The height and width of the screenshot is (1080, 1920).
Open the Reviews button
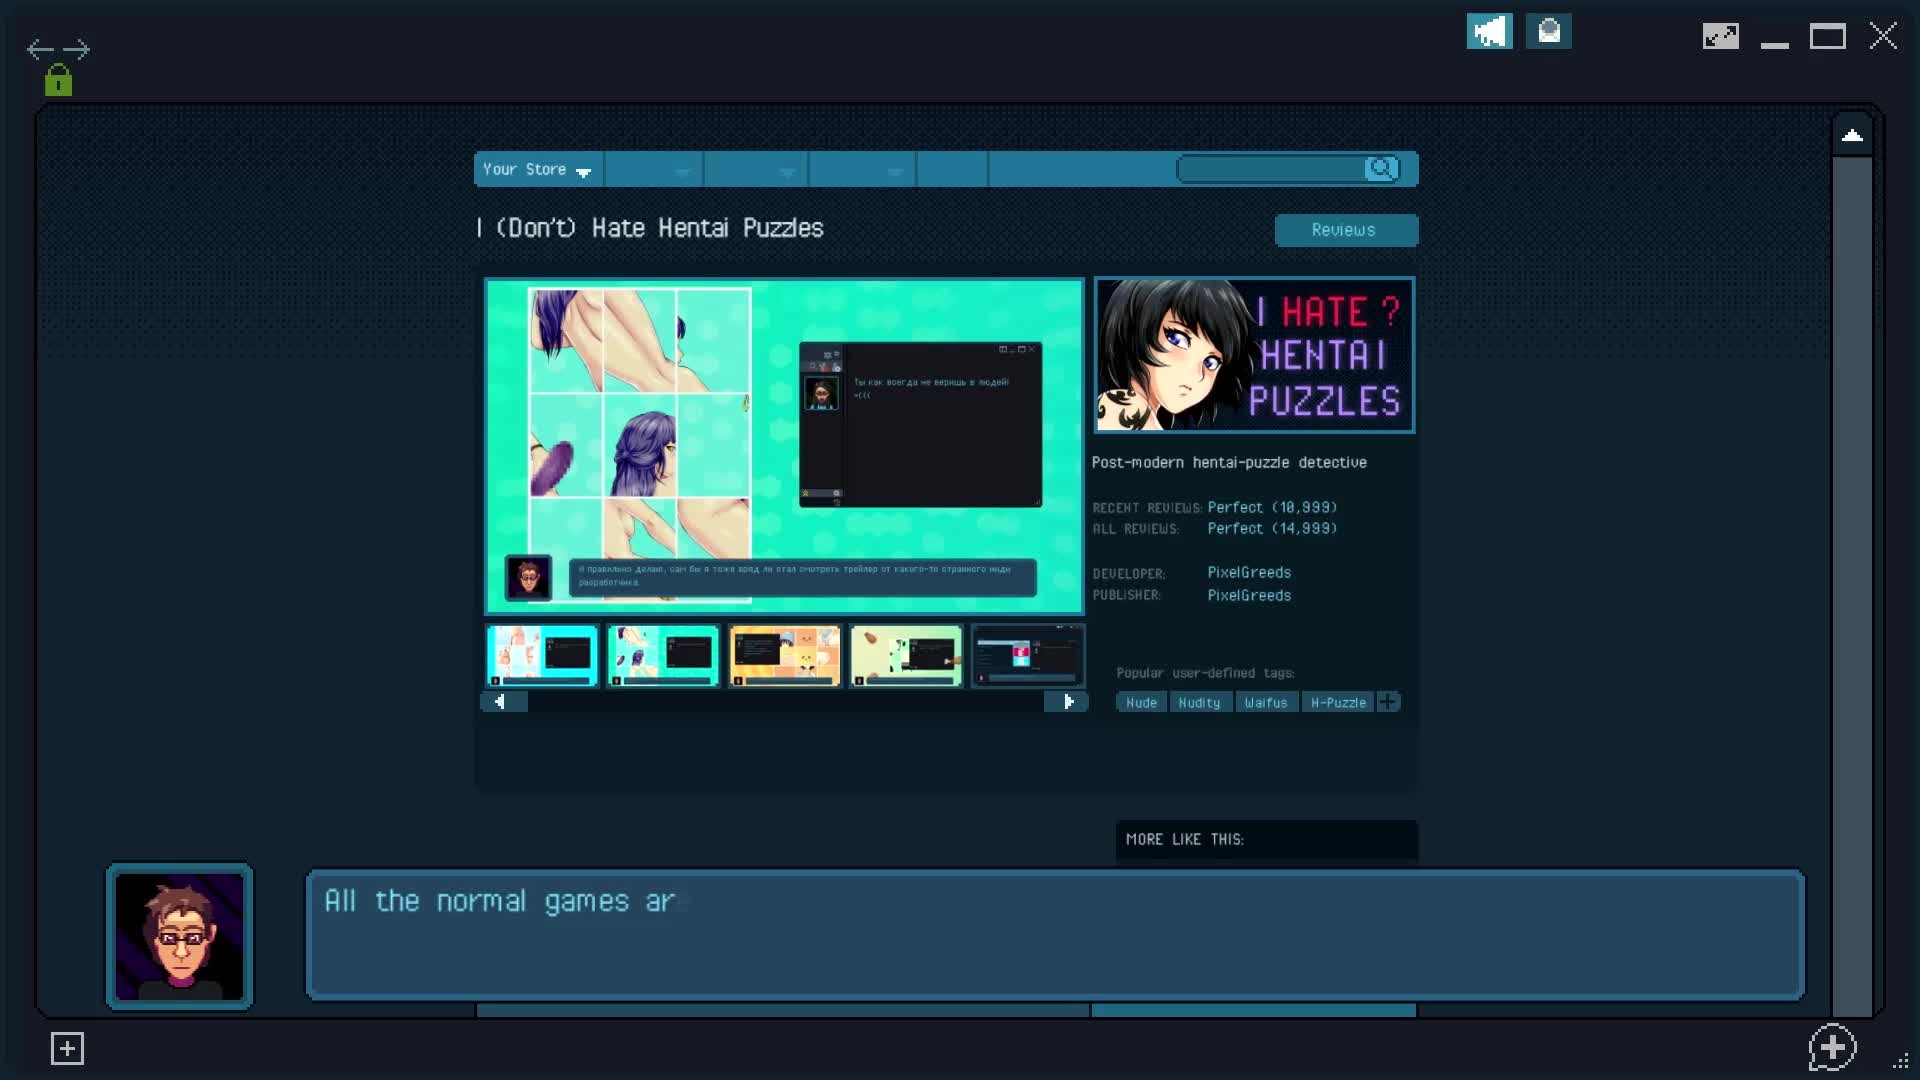(1345, 230)
